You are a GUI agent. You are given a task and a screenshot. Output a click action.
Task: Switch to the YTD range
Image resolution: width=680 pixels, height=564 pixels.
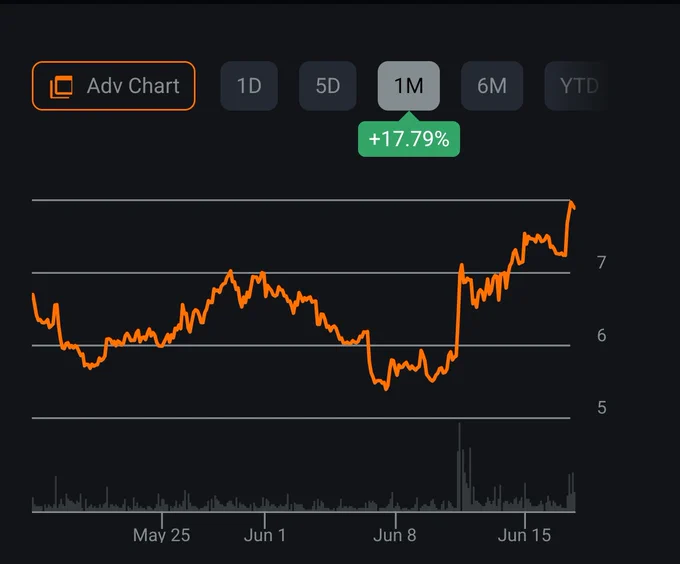[x=577, y=86]
